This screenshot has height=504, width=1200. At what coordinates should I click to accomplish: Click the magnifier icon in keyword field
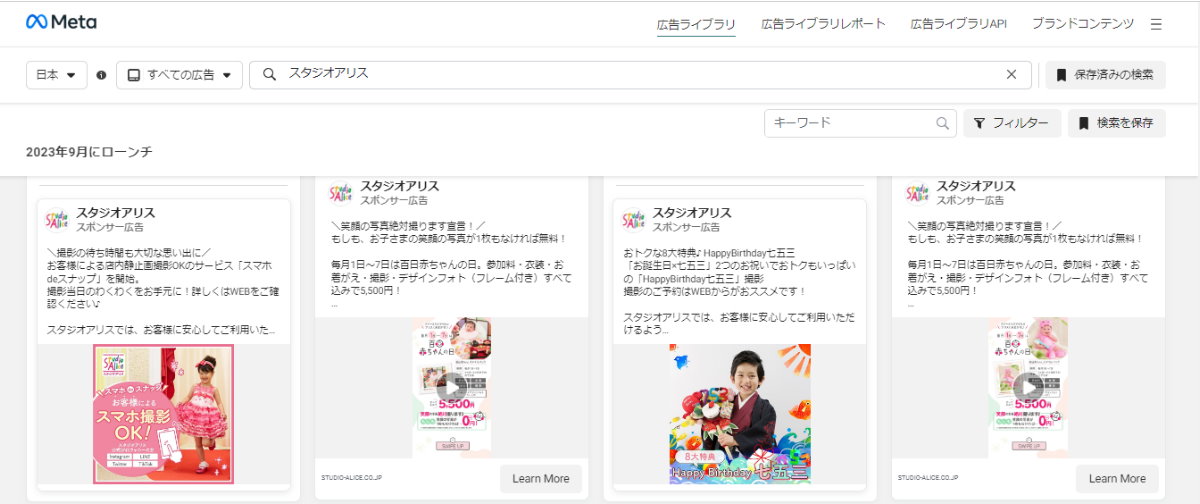tap(942, 123)
